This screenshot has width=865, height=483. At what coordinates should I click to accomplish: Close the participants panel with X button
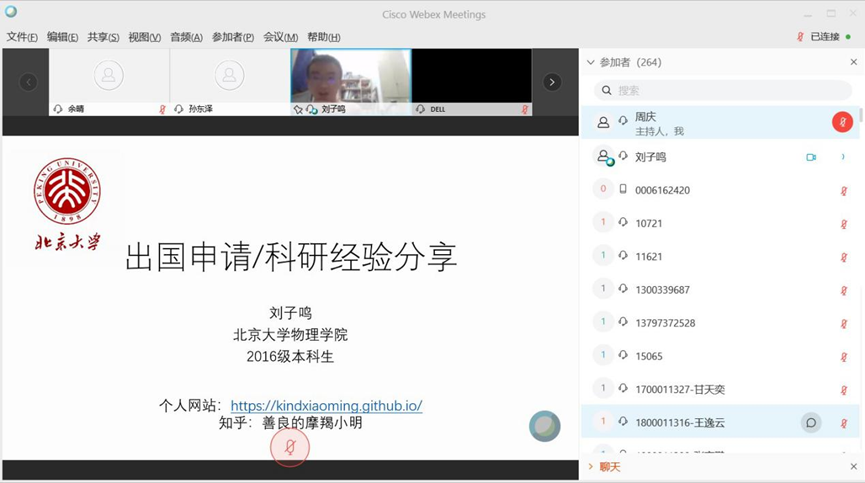[853, 62]
